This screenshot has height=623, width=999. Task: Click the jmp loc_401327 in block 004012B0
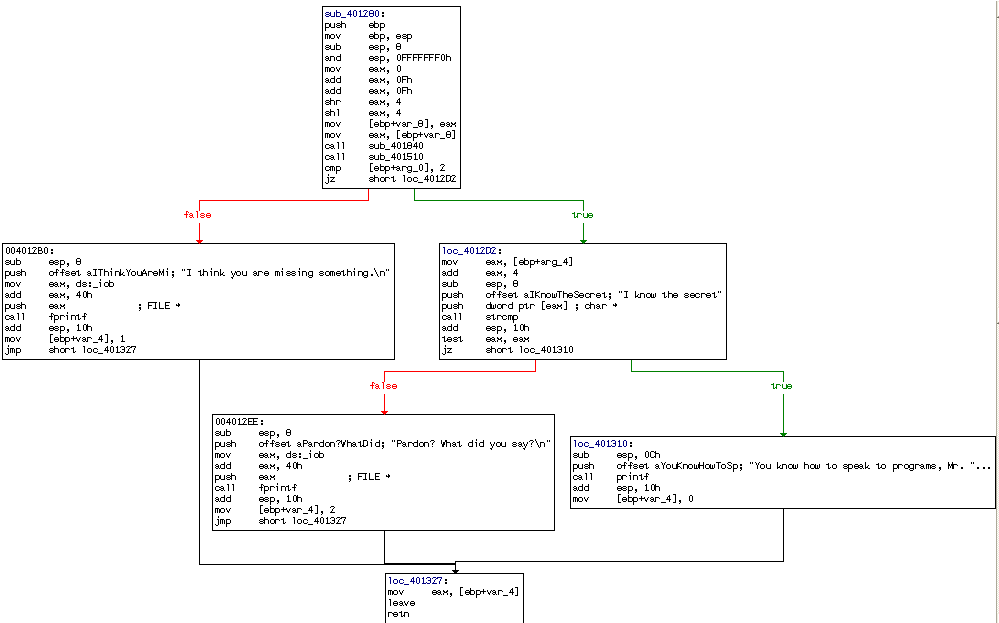click(71, 350)
